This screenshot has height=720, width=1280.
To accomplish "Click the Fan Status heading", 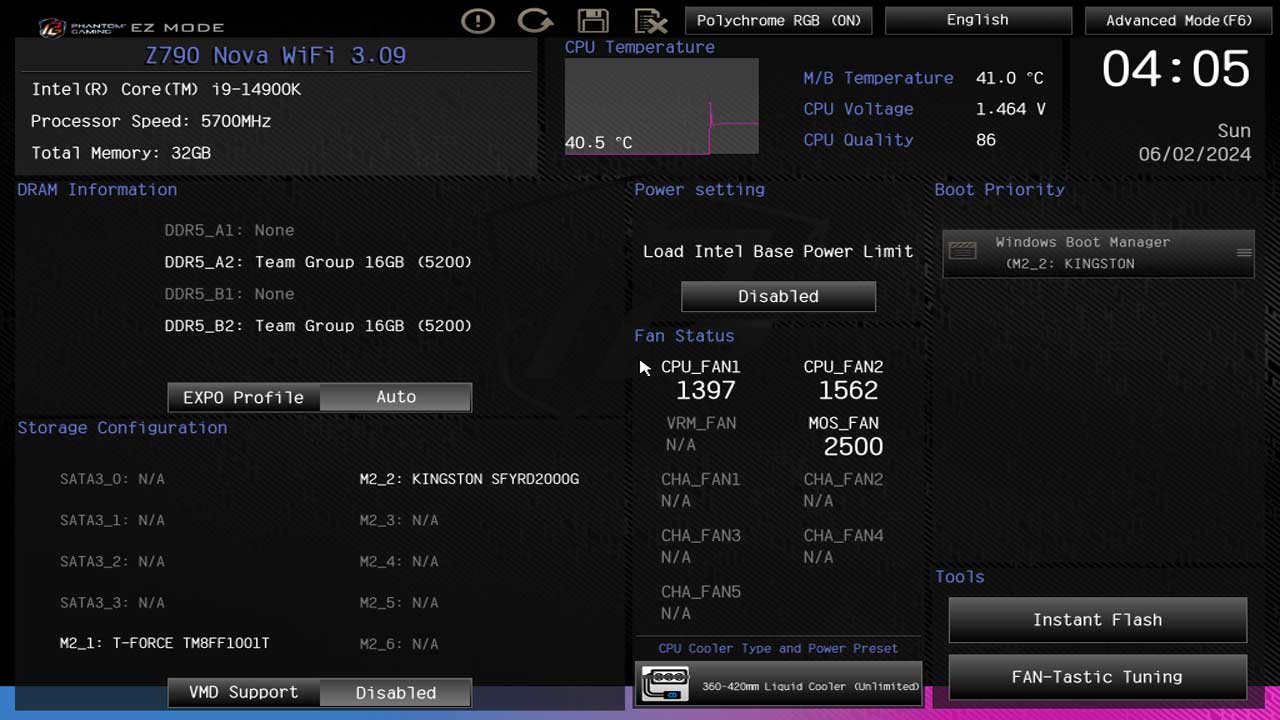I will coord(684,336).
